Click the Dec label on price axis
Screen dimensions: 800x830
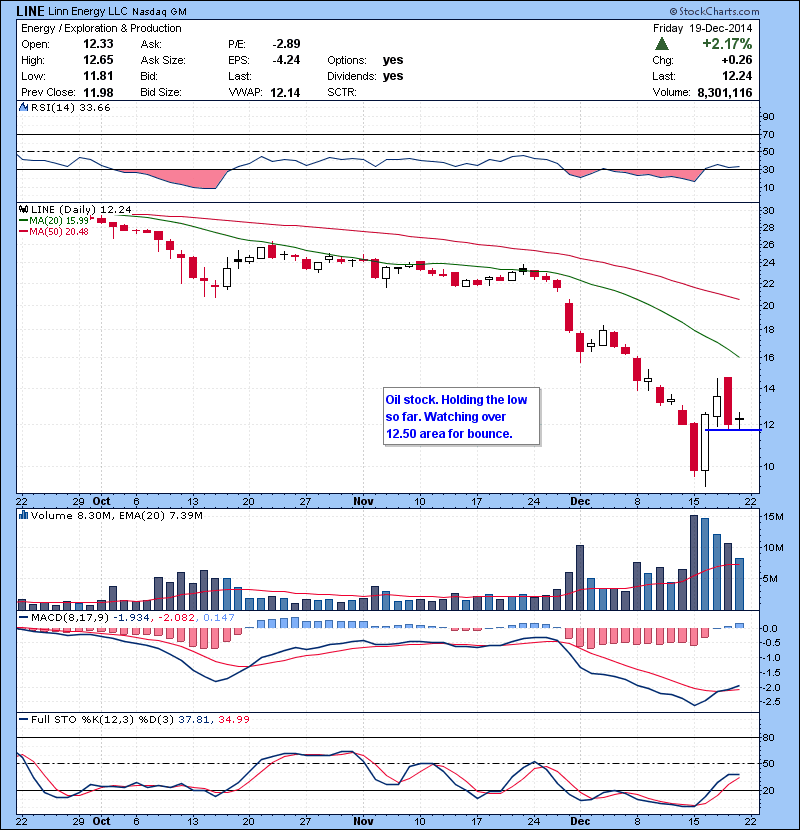(580, 501)
